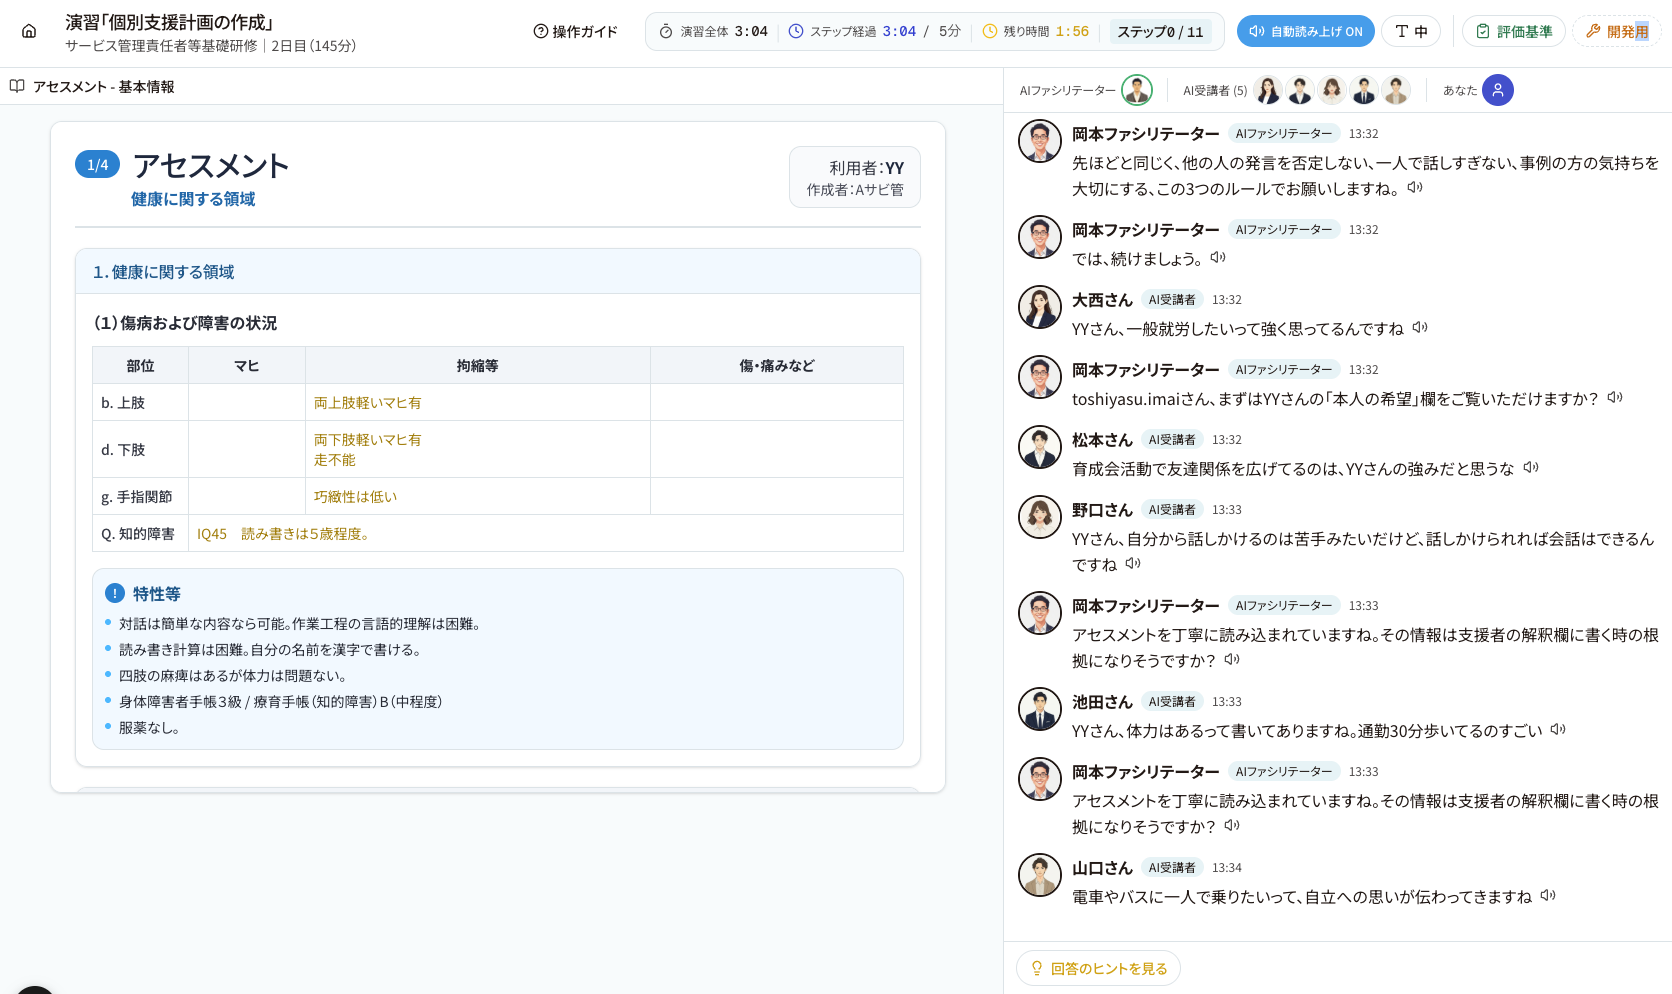This screenshot has width=1672, height=994.
Task: Play audio for 大西さん's message
Action: coord(1420,328)
